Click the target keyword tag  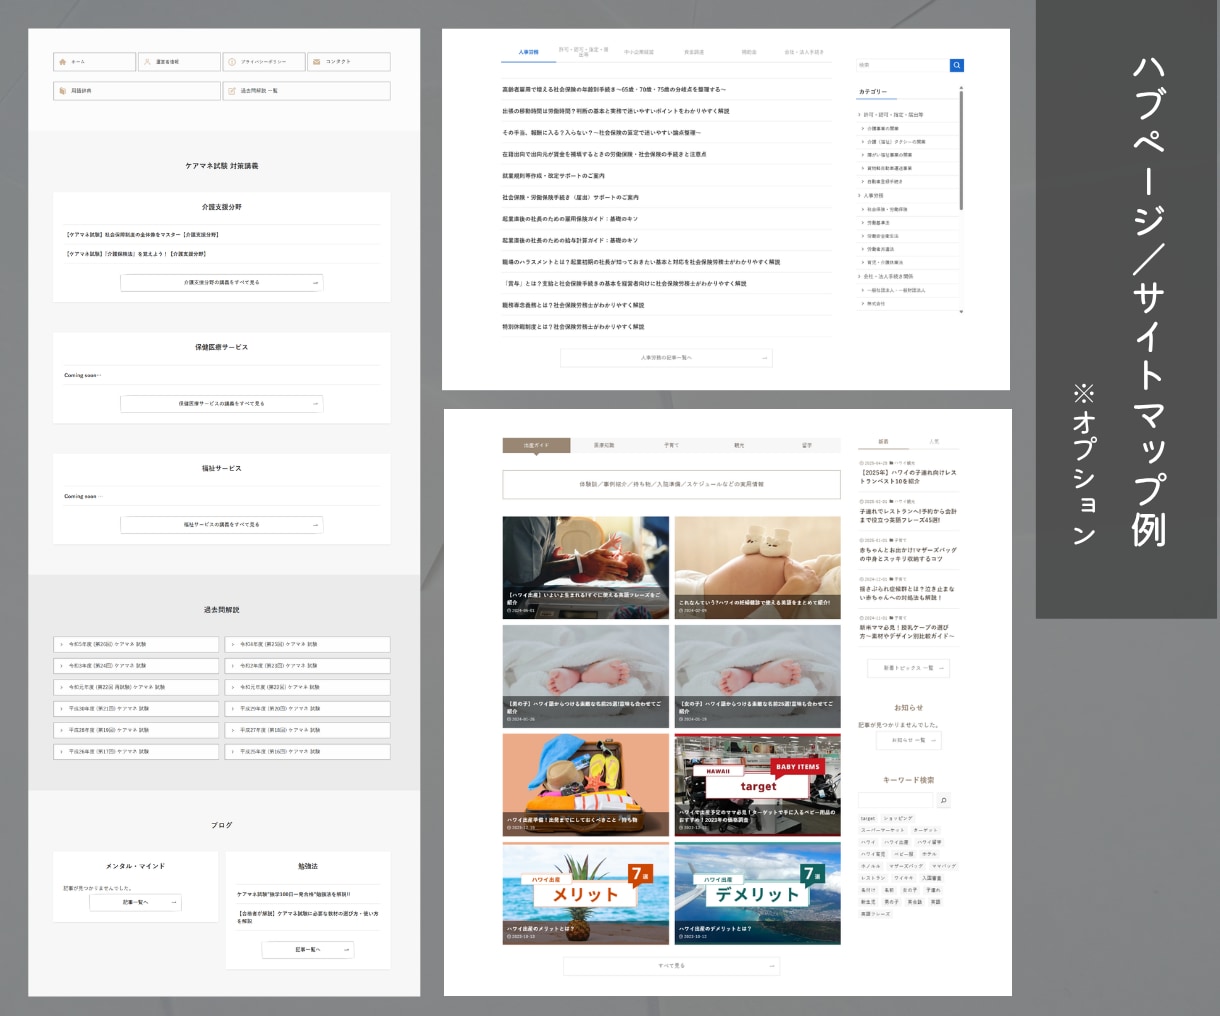coord(868,819)
